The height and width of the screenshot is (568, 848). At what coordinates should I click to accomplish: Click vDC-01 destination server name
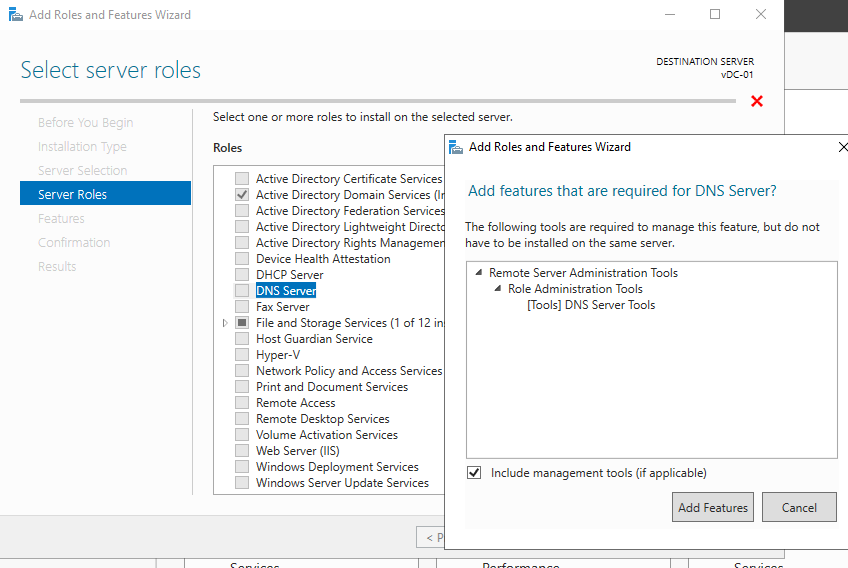point(737,75)
